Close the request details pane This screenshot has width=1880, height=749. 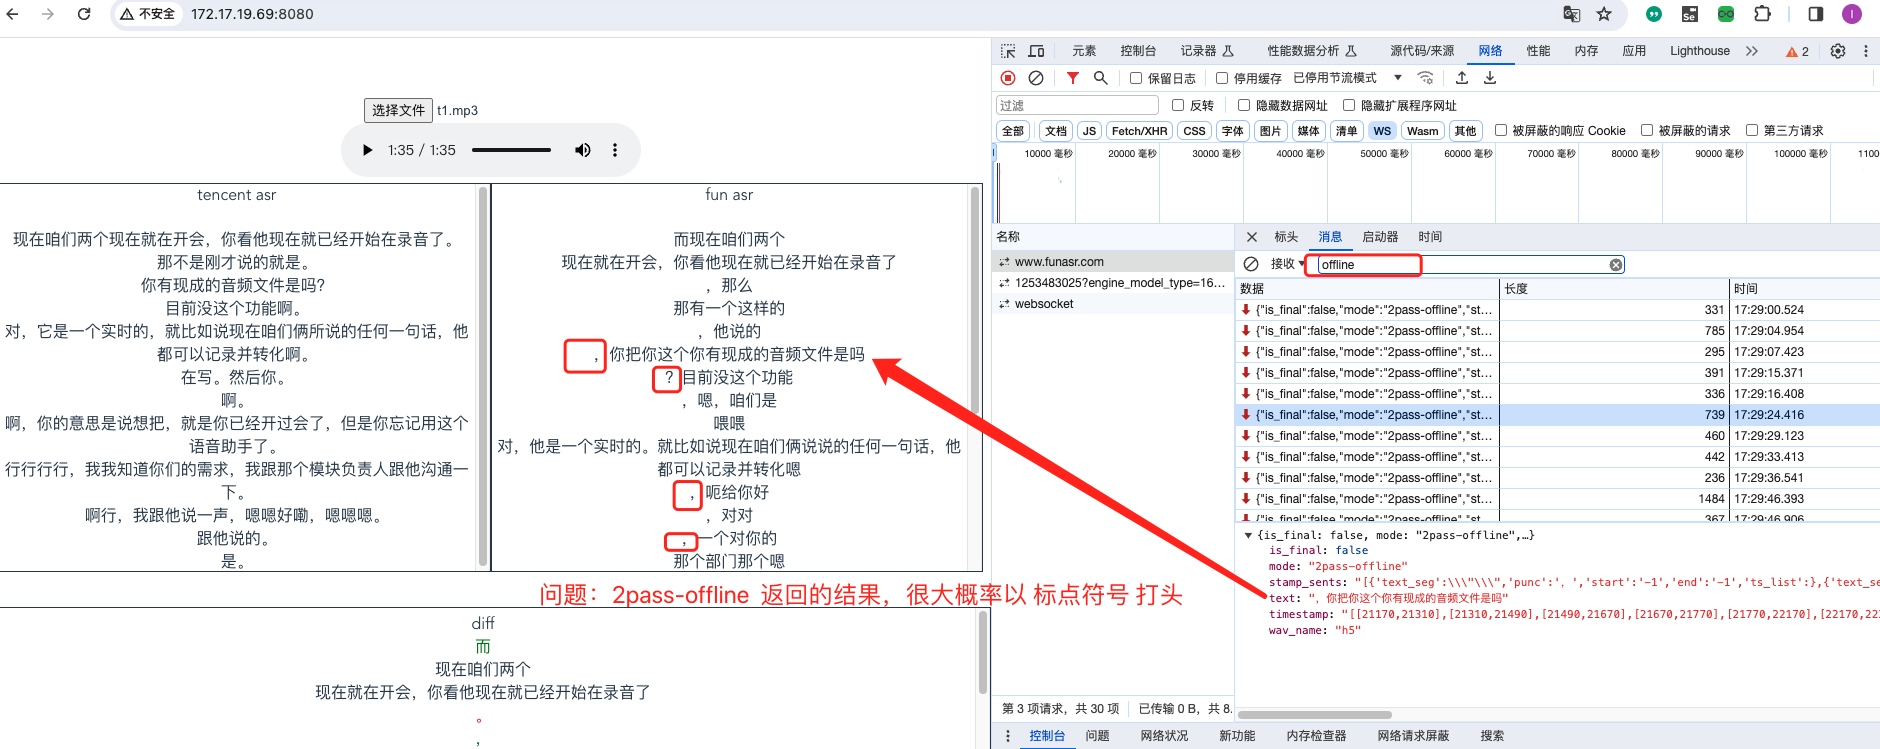tap(1251, 237)
